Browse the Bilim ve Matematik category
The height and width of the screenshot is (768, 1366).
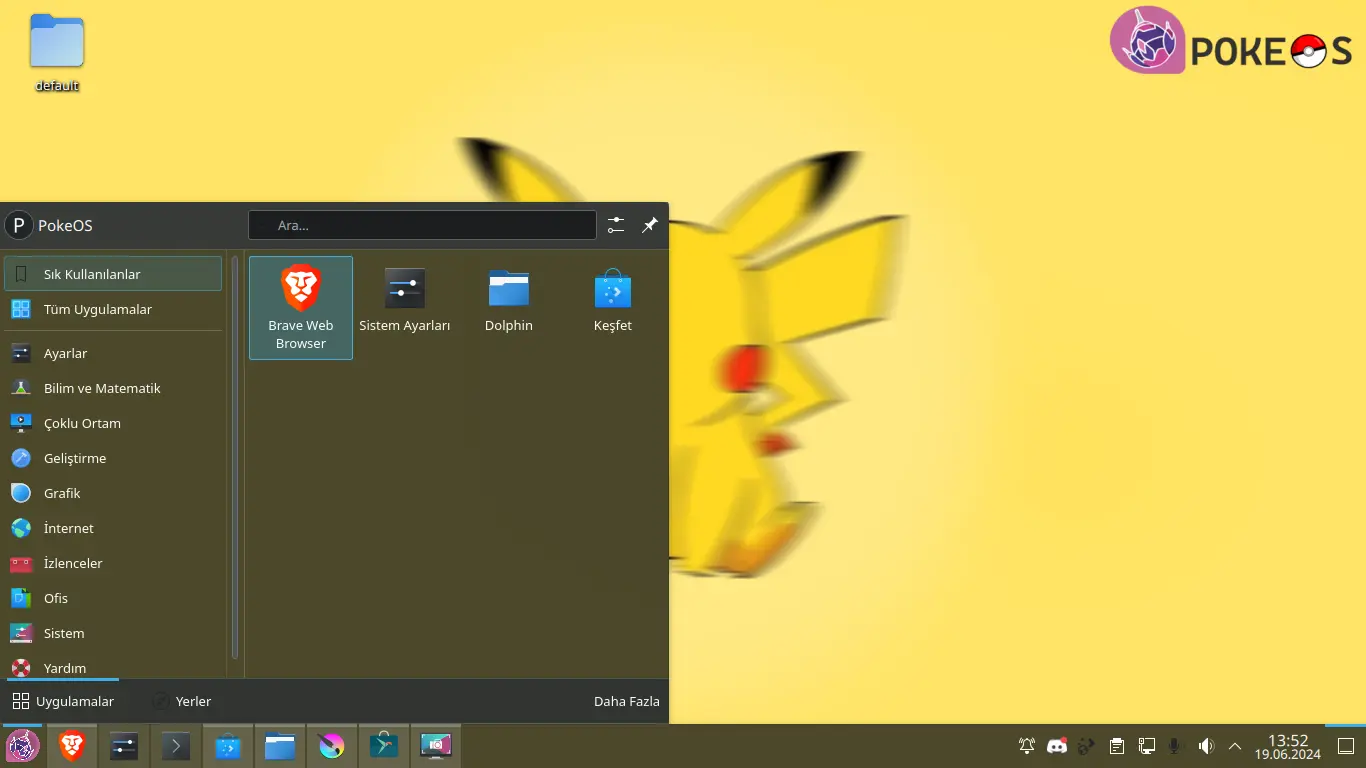(113, 388)
